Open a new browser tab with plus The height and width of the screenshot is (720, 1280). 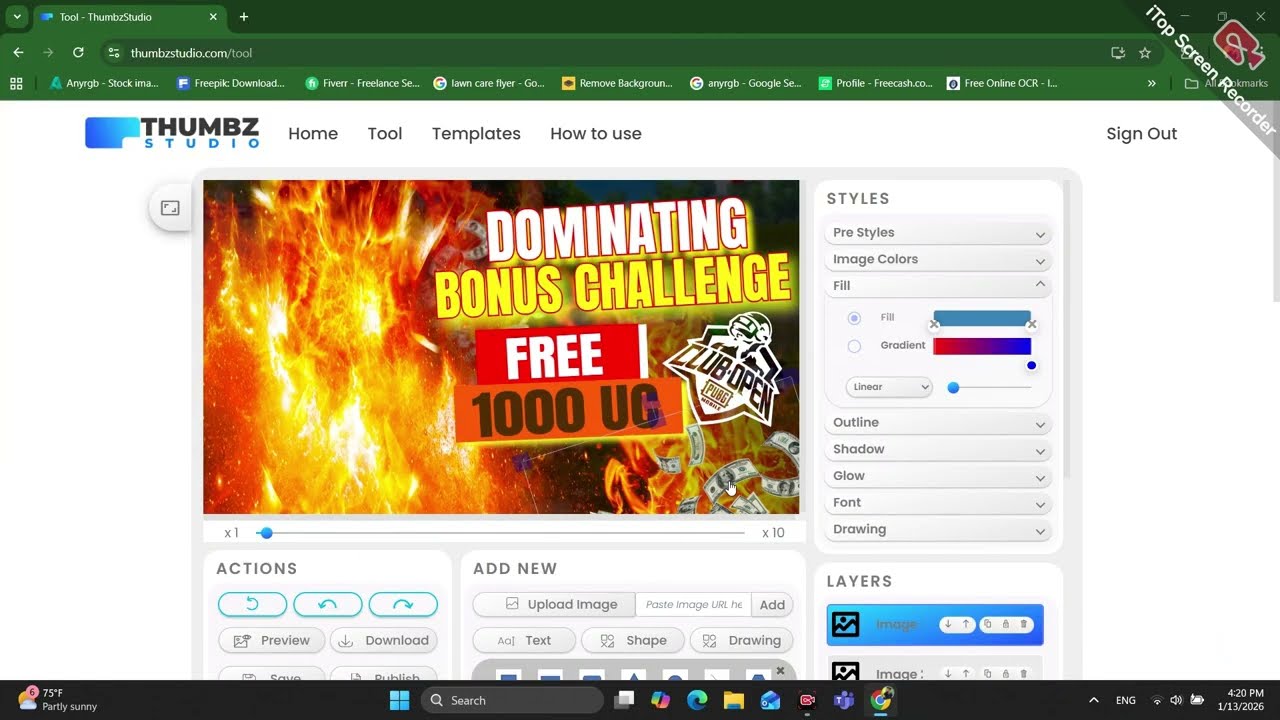tap(244, 17)
